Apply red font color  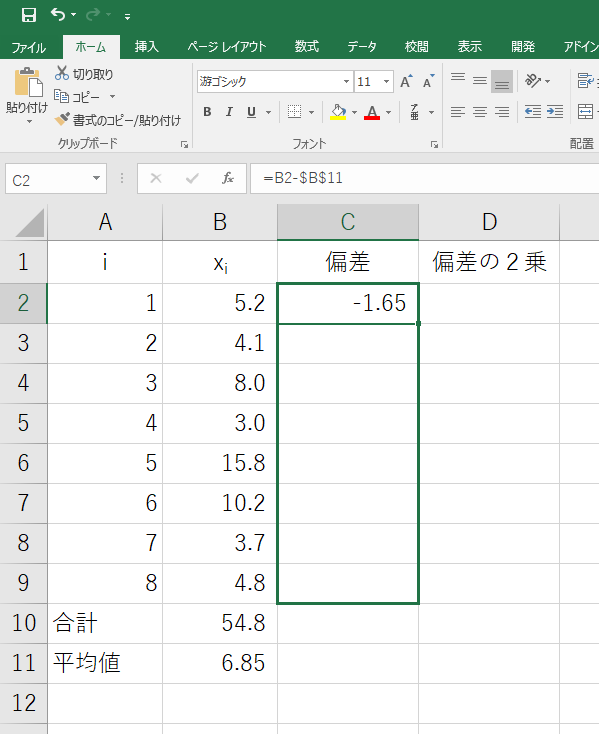pos(372,112)
